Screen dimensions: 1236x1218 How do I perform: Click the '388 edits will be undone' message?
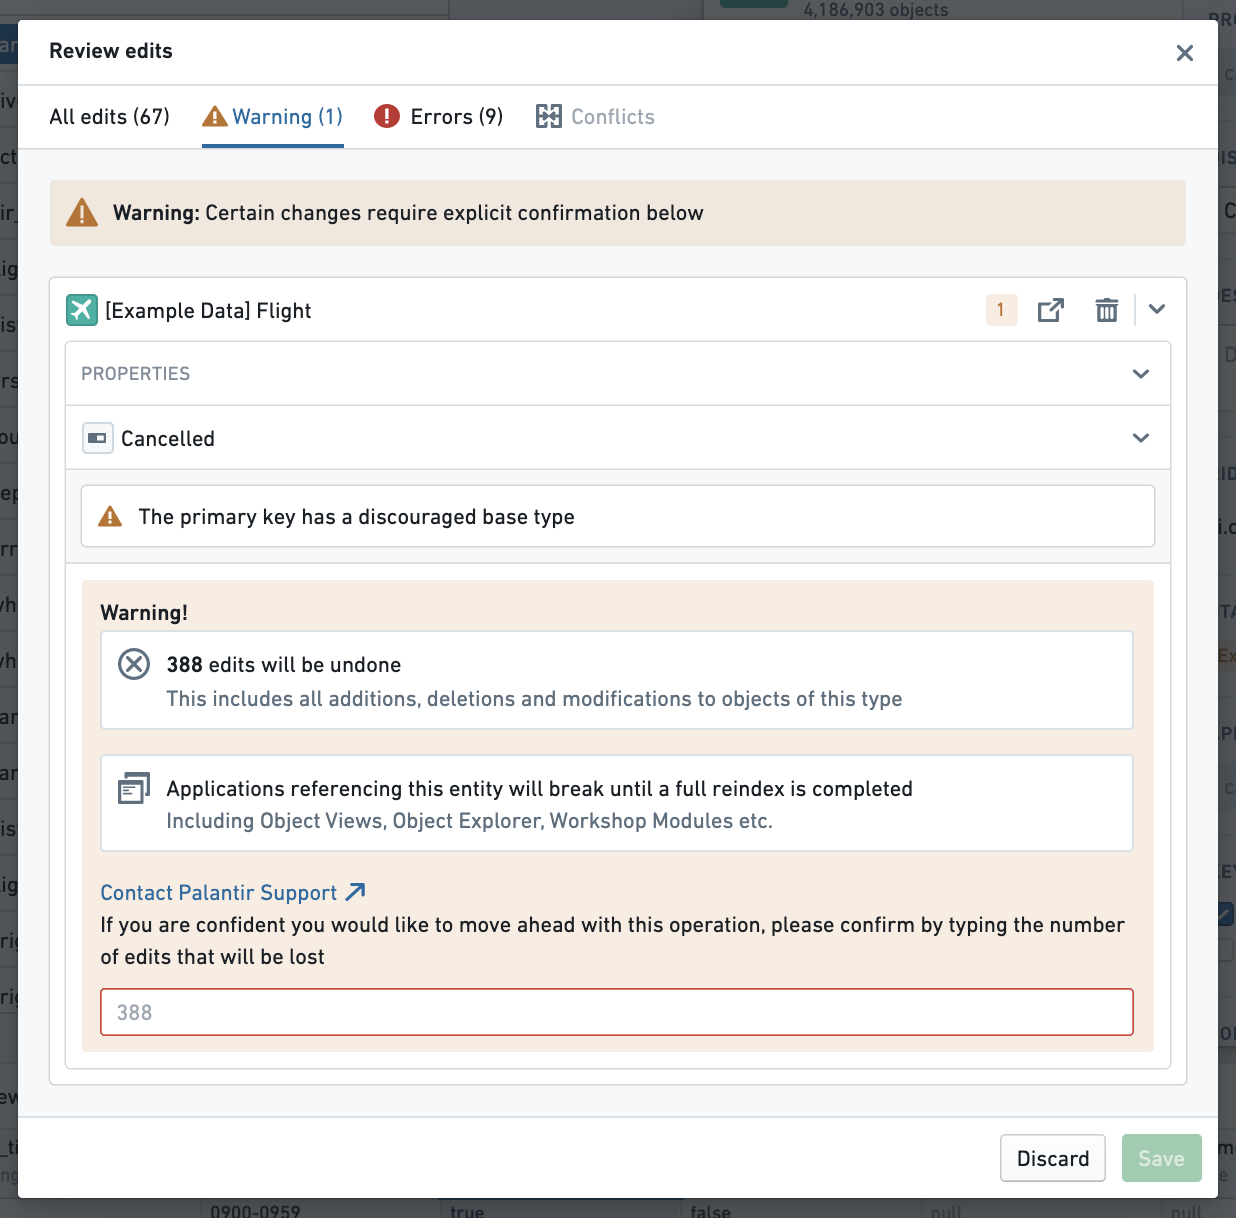point(284,665)
